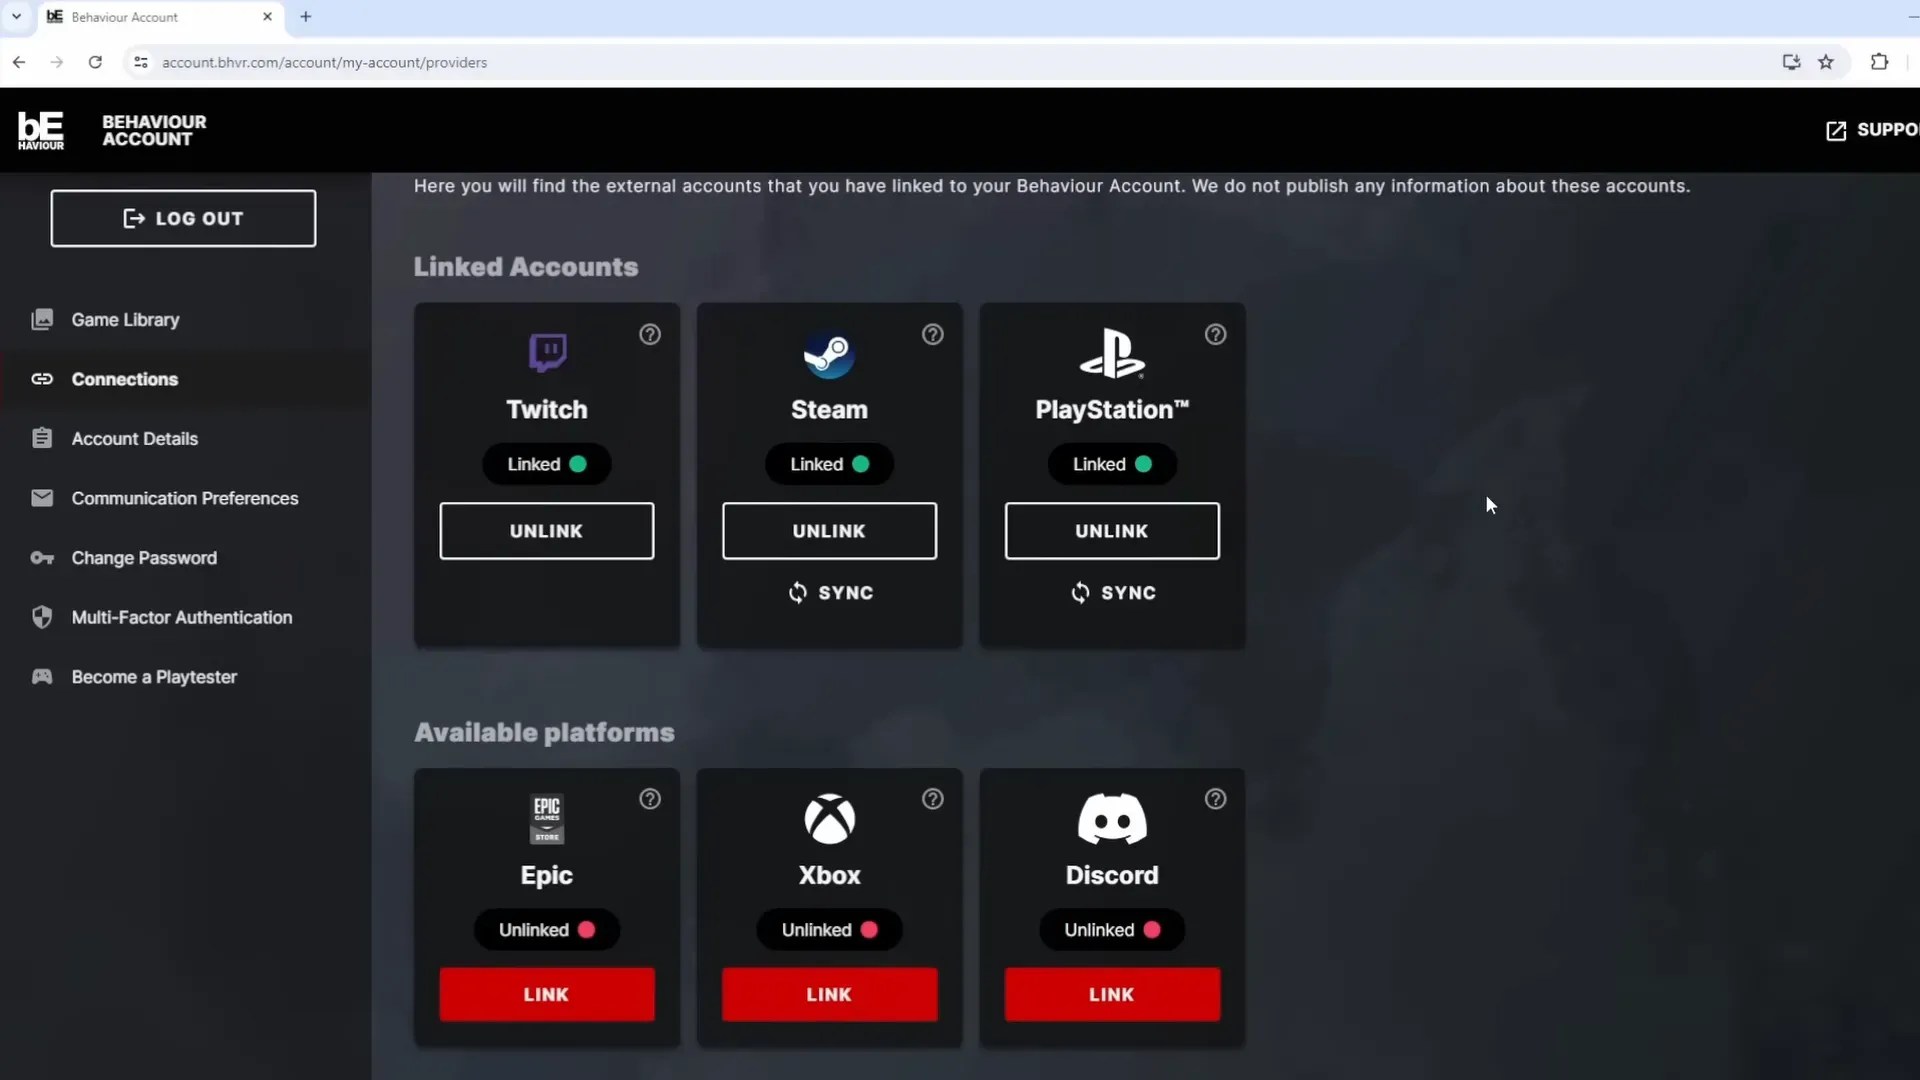Unlink the Twitch account
1920x1080 pixels.
[x=546, y=531]
